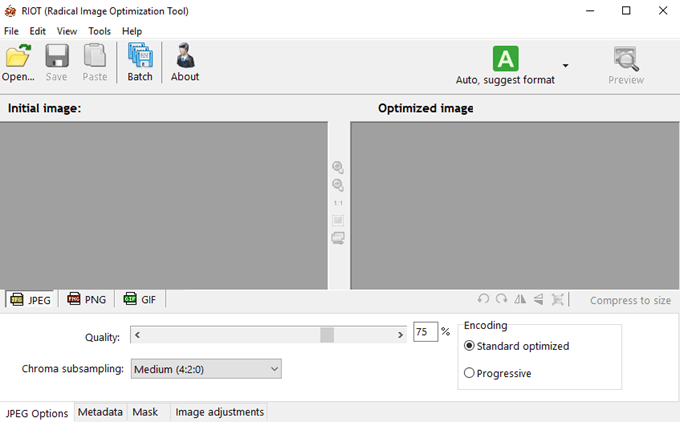Open the File menu
The height and width of the screenshot is (422, 680).
point(11,31)
